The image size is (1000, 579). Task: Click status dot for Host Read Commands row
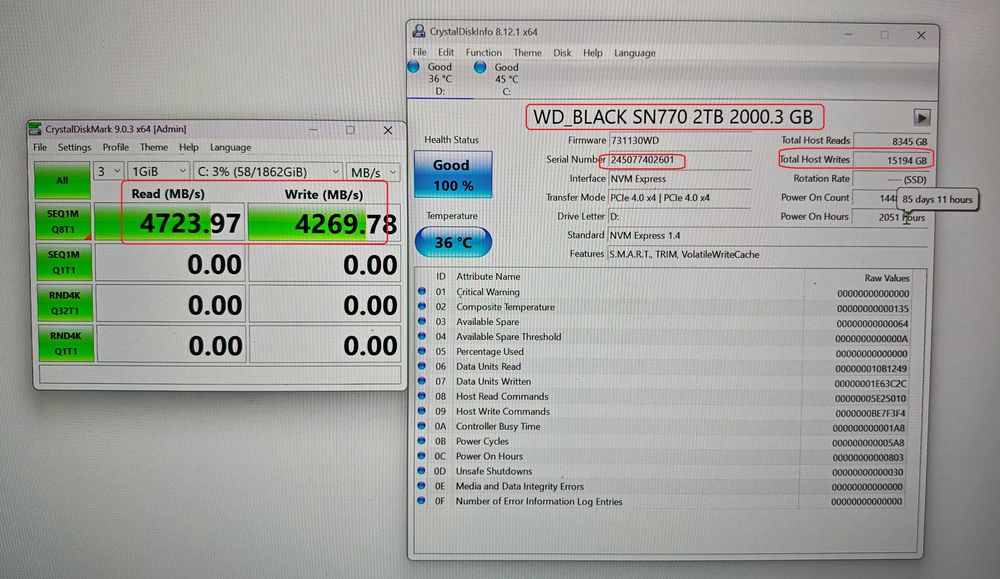tap(422, 396)
